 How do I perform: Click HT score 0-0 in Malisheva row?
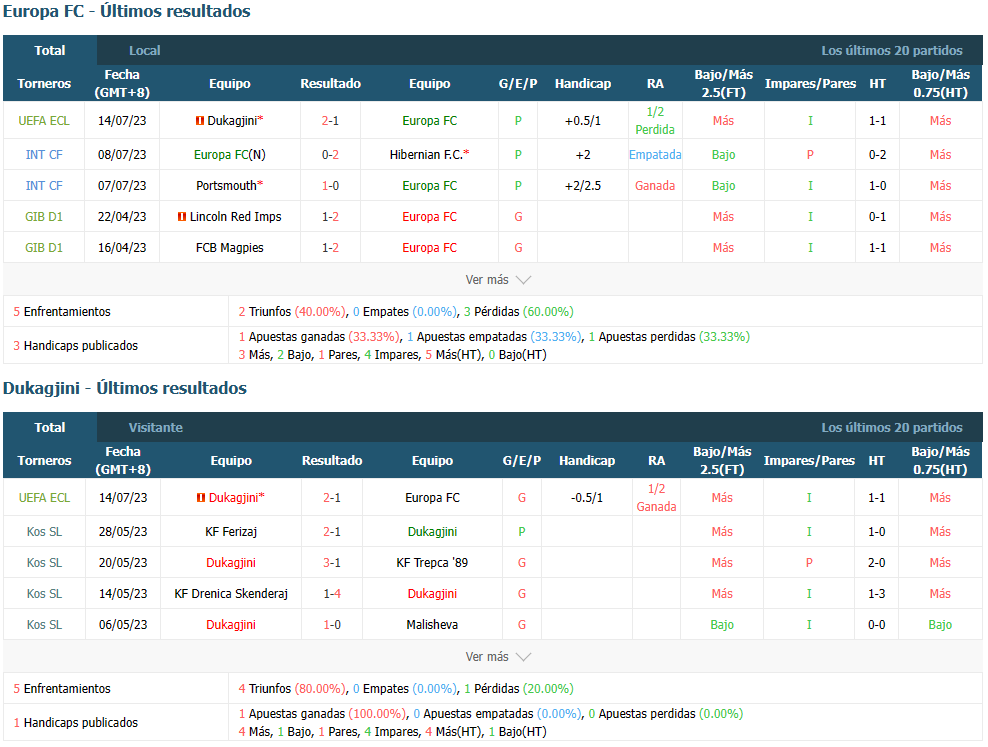click(876, 625)
